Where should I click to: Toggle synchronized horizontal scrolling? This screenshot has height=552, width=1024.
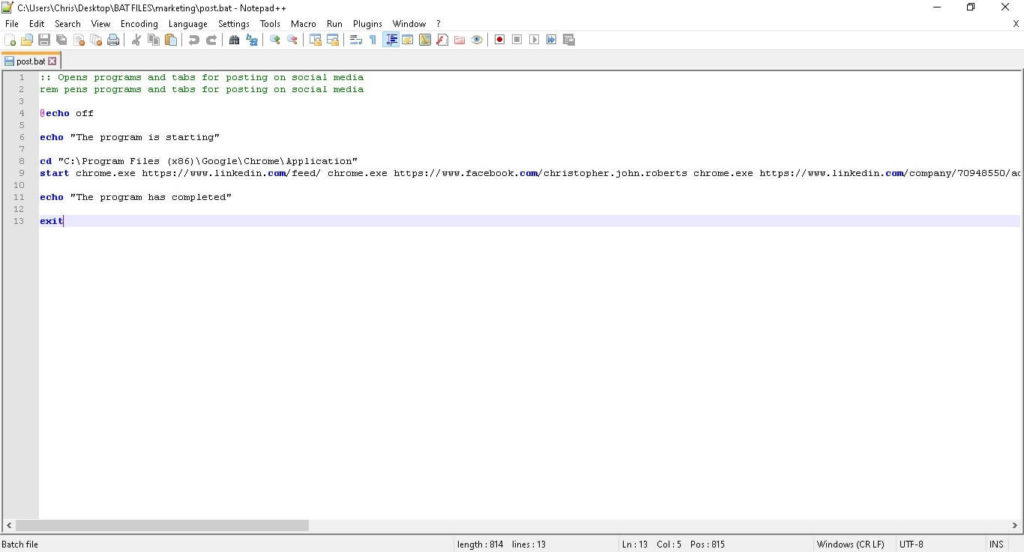coord(332,40)
